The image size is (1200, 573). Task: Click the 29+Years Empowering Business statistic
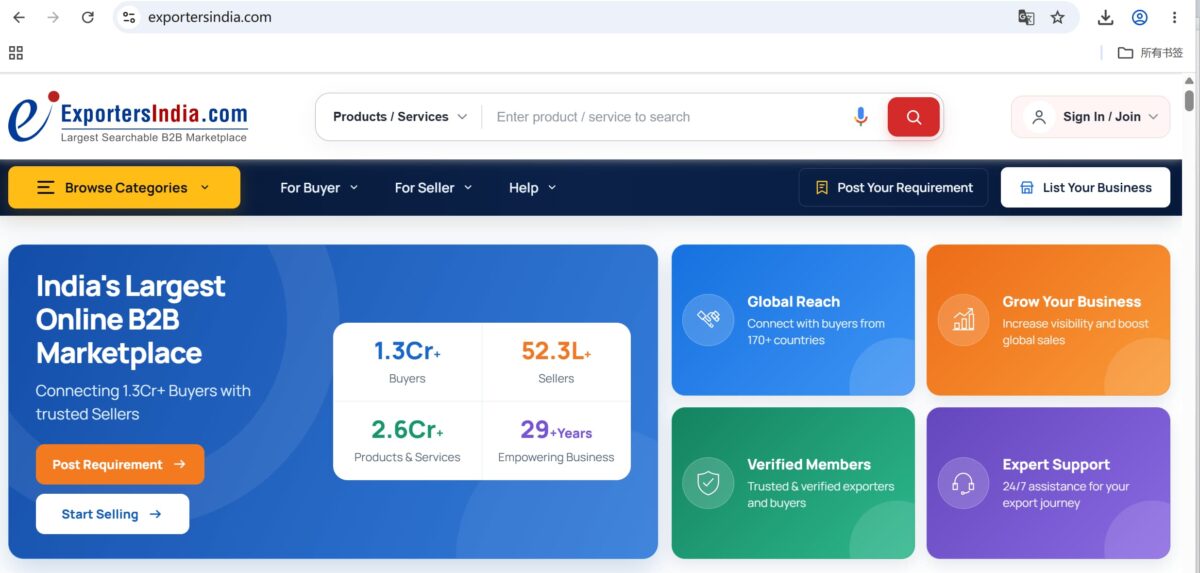click(x=556, y=441)
